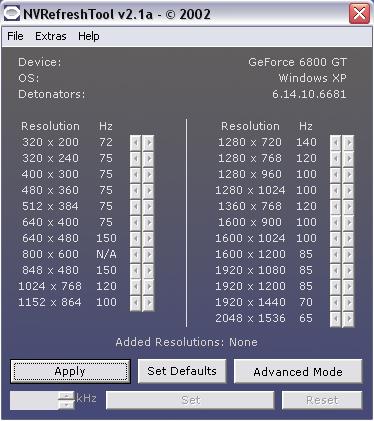
Task: Increase Hz for 2048 x 1536
Action: [348, 319]
